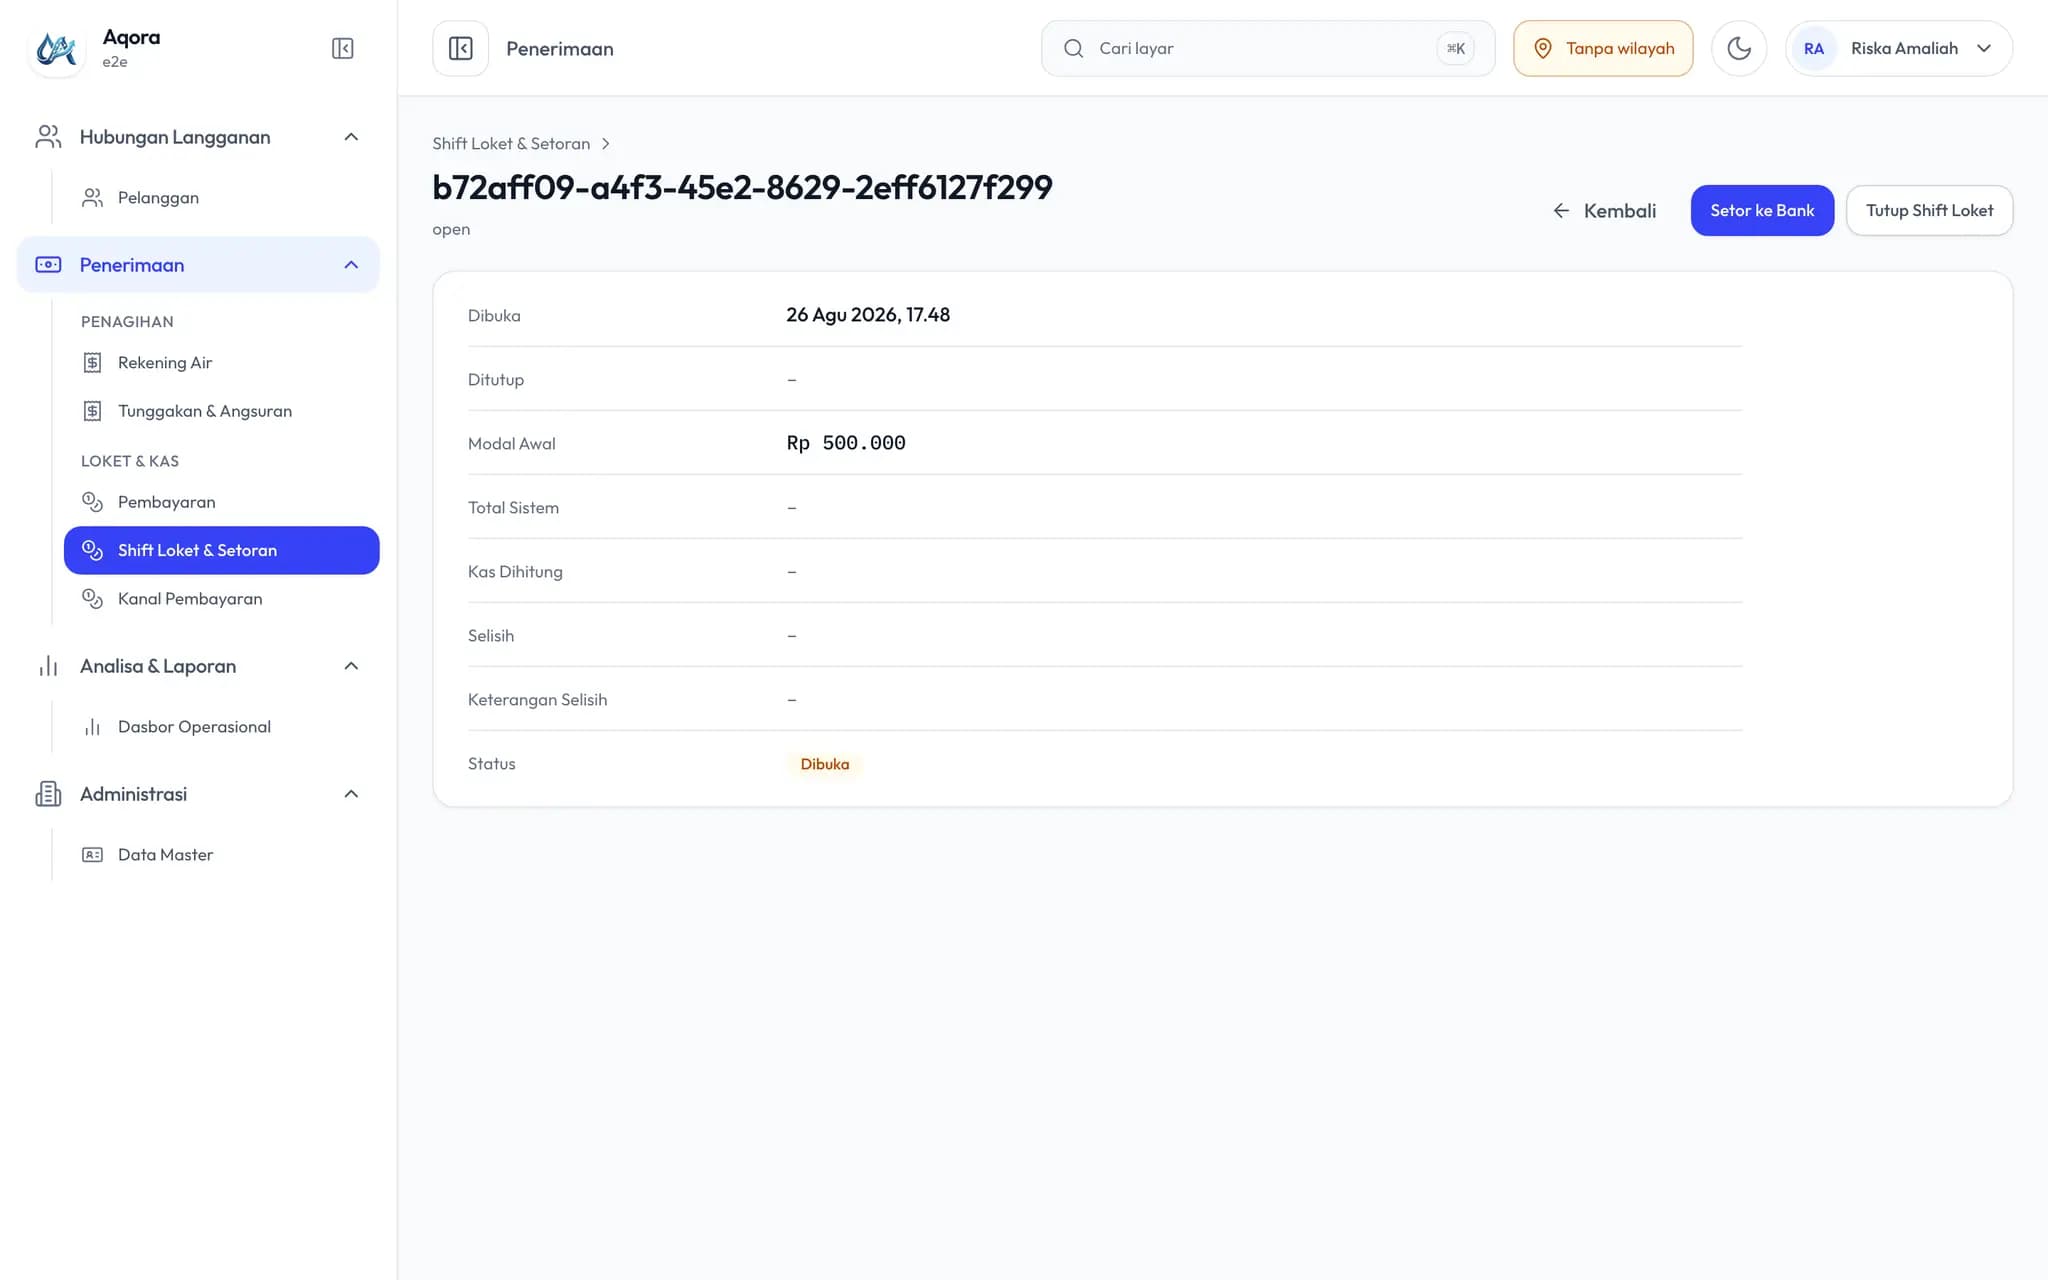Click the Kanal Pembayaran coins icon

[x=92, y=598]
